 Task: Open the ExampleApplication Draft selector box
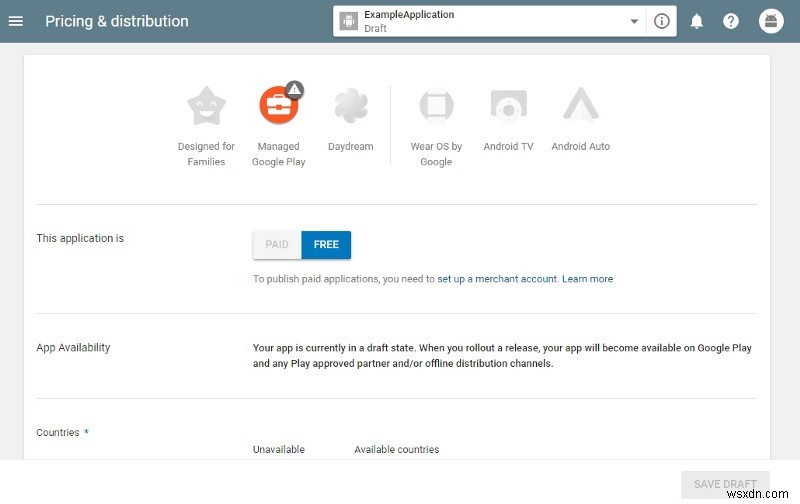[x=505, y=21]
